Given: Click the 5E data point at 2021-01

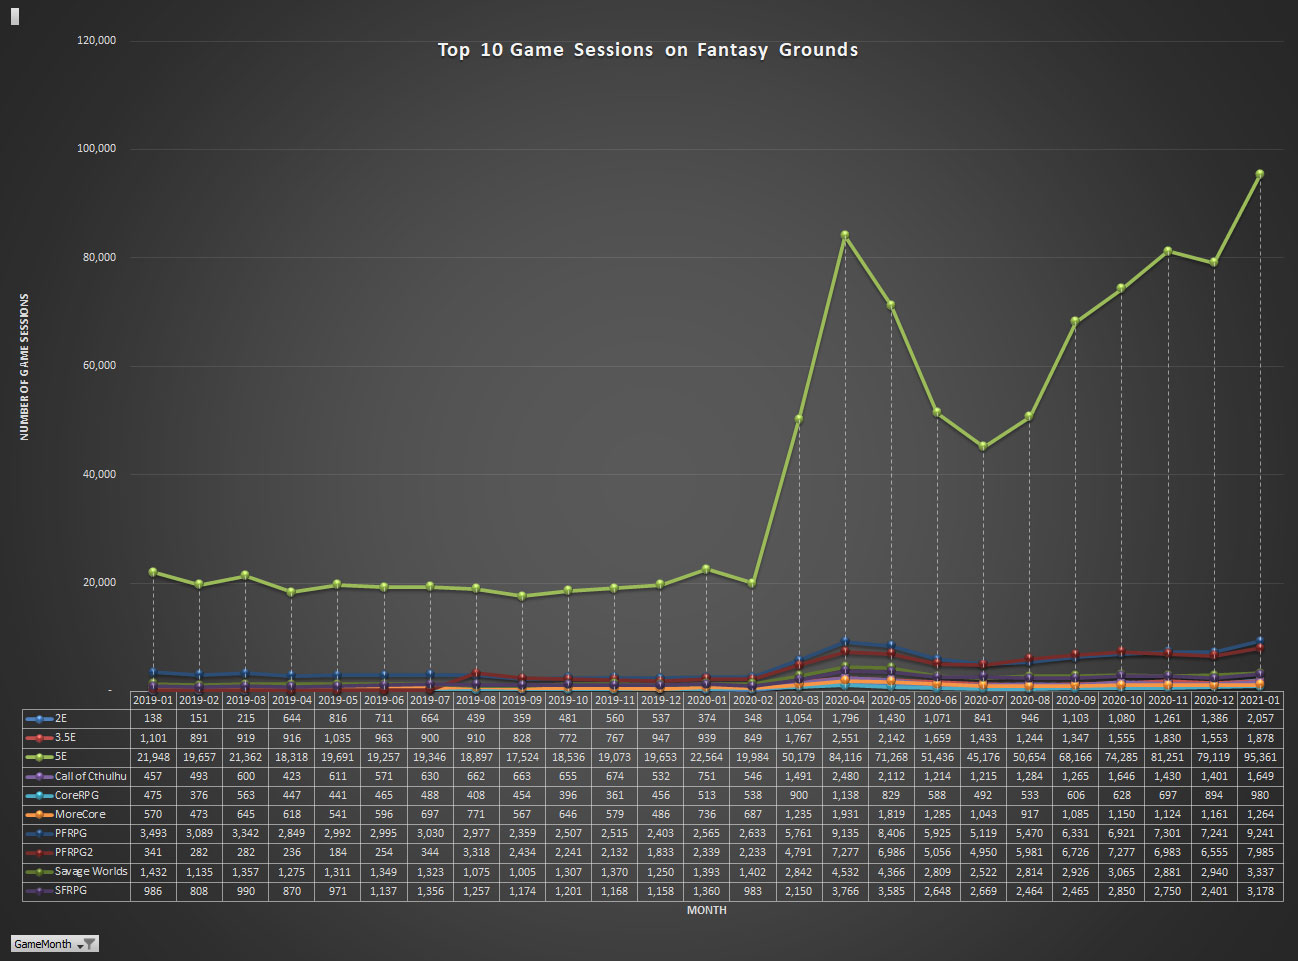Looking at the screenshot, I should [x=1260, y=174].
